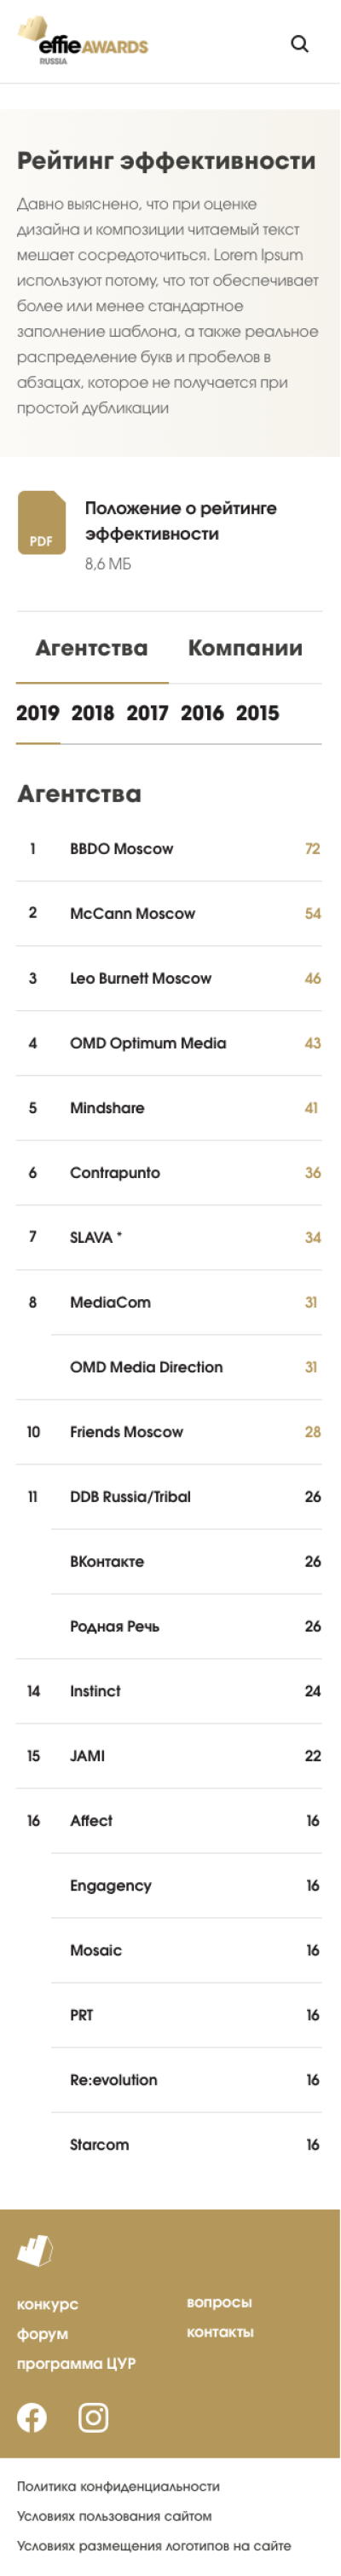The width and height of the screenshot is (341, 2576).
Task: Open the конкурс footer link
Action: [x=48, y=2304]
